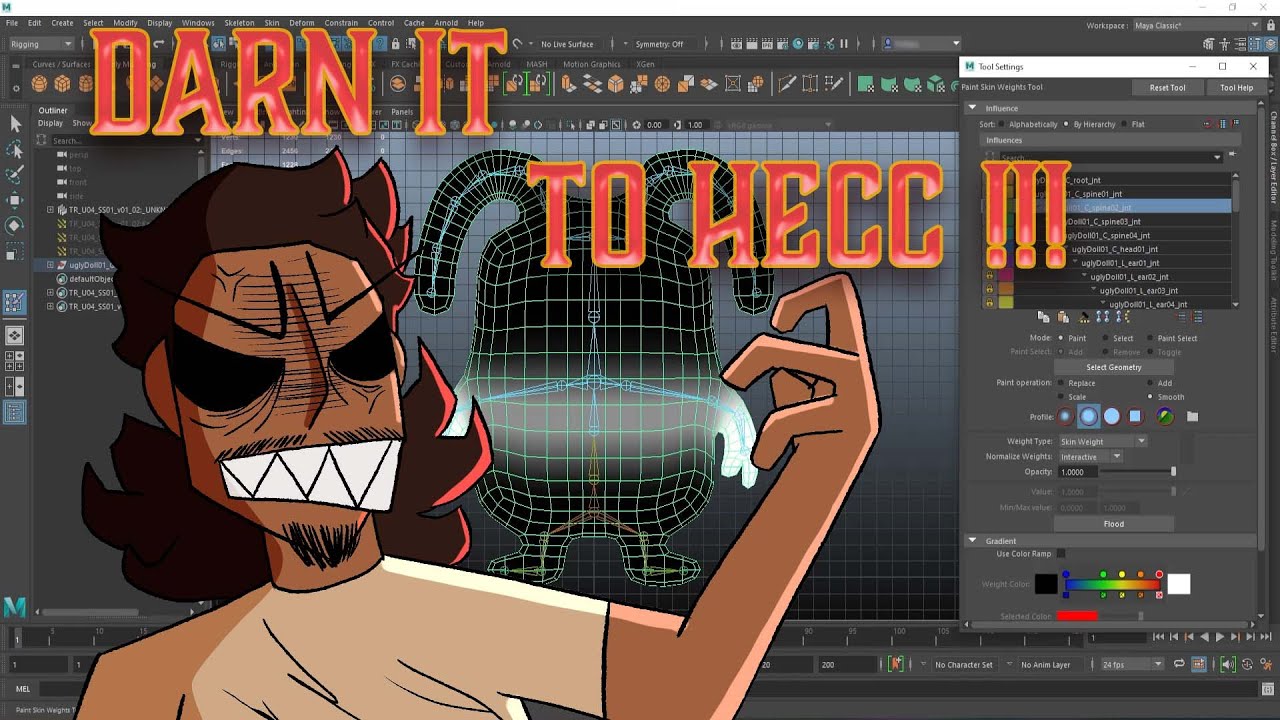Click the Invert Selection list icon

[x=1197, y=317]
